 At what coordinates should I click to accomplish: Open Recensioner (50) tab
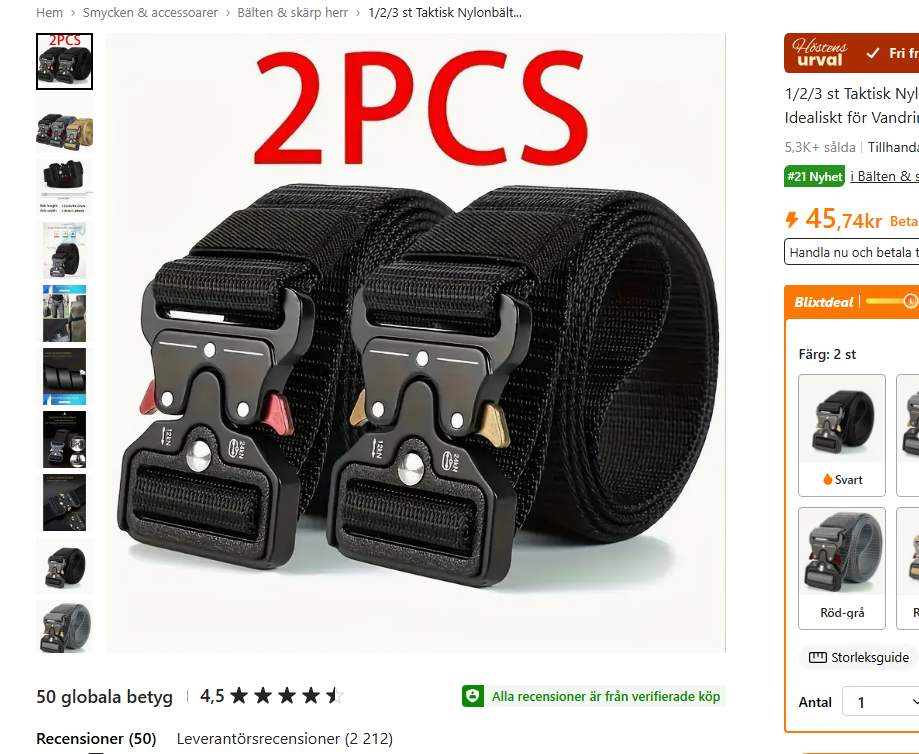(x=96, y=739)
